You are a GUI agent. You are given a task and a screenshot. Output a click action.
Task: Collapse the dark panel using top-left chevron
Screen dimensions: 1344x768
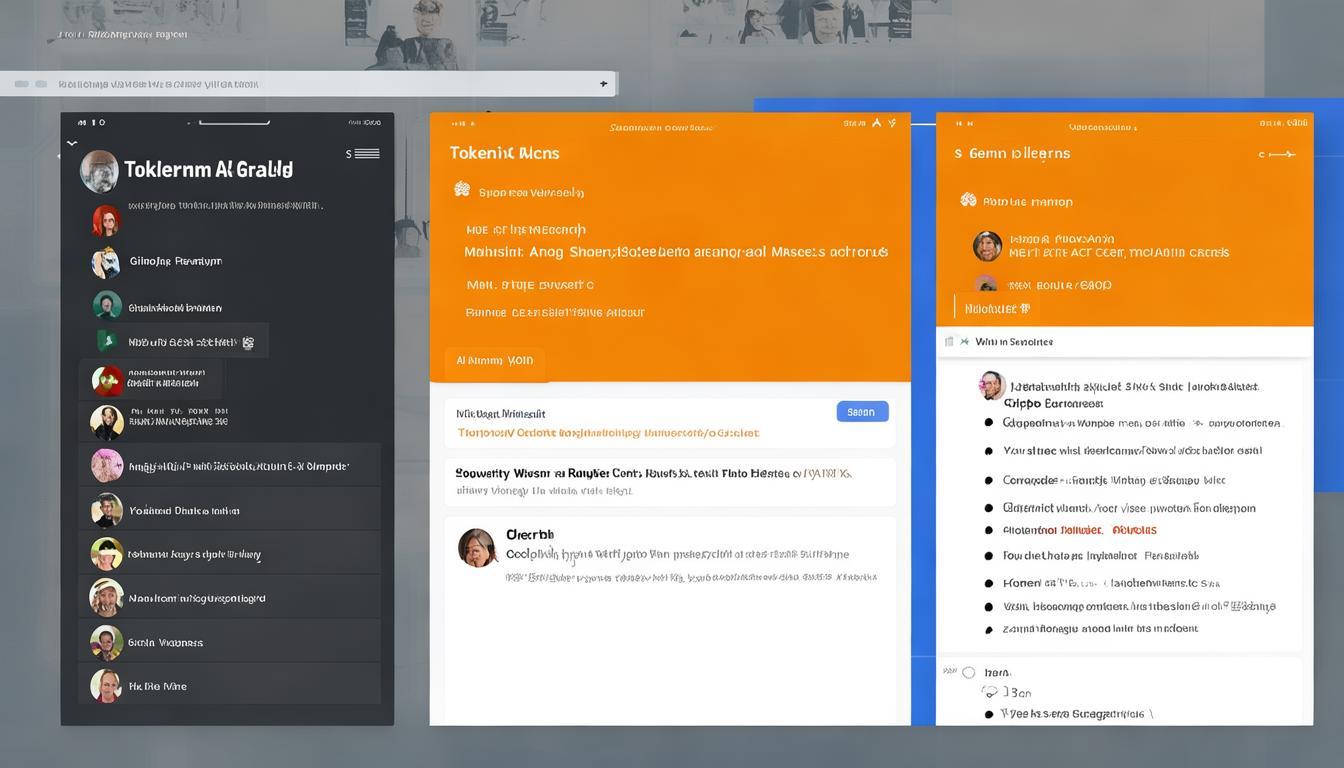(x=72, y=144)
